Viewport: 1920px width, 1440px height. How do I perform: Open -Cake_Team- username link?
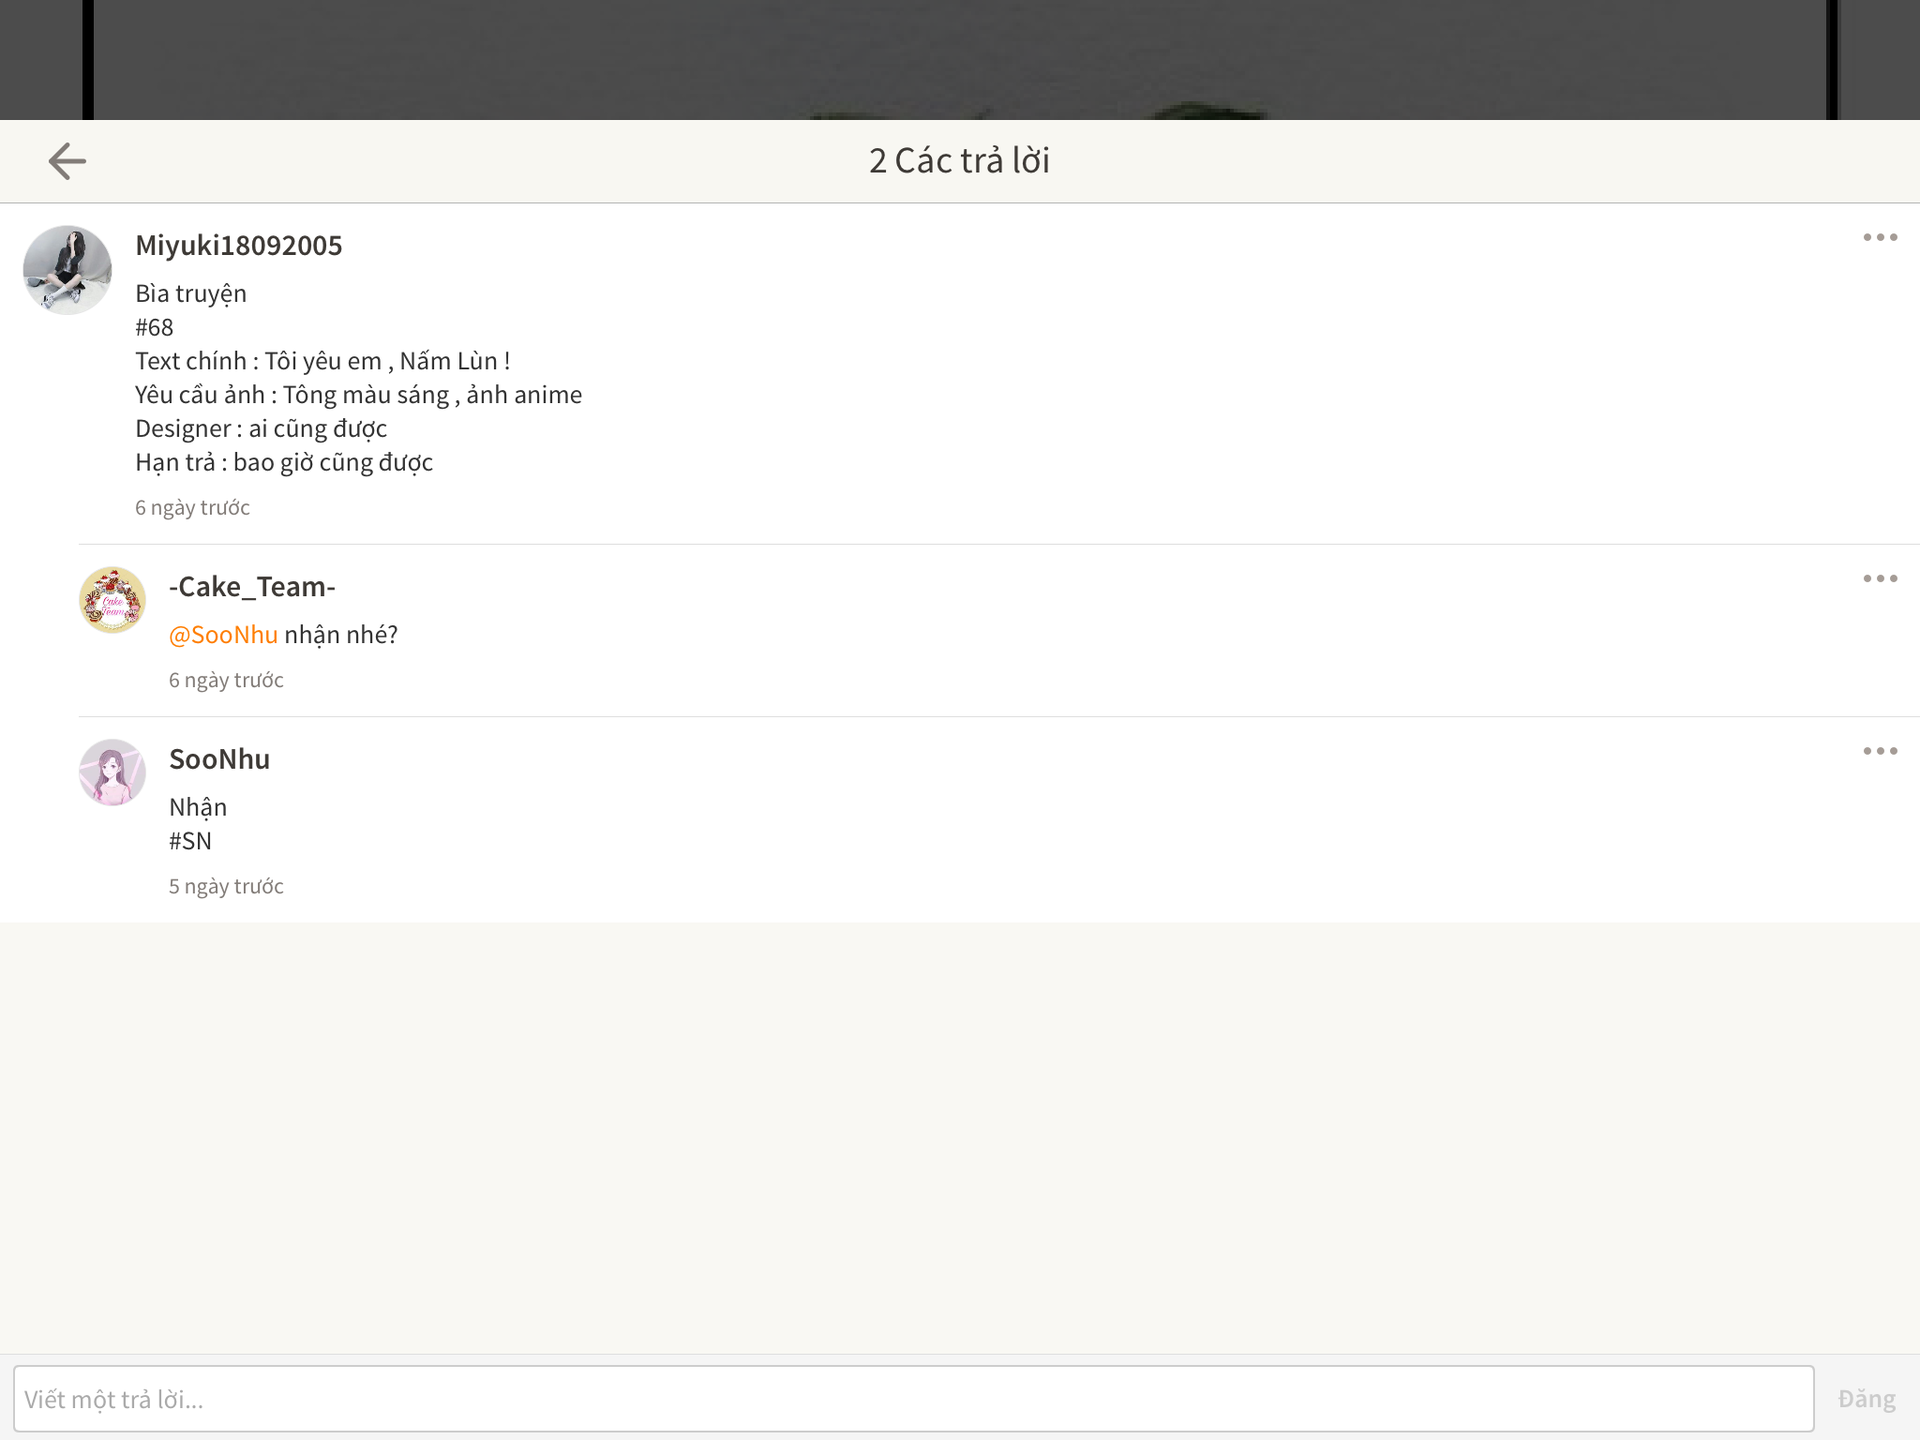point(252,587)
